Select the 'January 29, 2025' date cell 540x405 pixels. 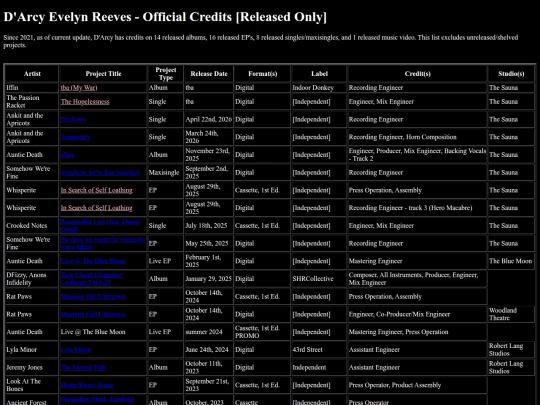(x=209, y=279)
